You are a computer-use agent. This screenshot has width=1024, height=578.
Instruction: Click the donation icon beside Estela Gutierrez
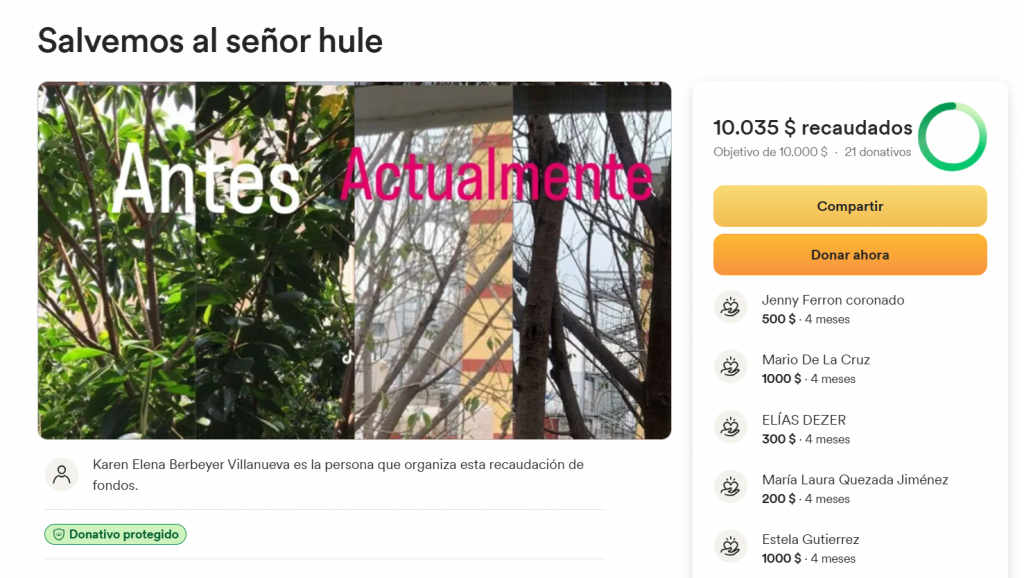[x=730, y=547]
